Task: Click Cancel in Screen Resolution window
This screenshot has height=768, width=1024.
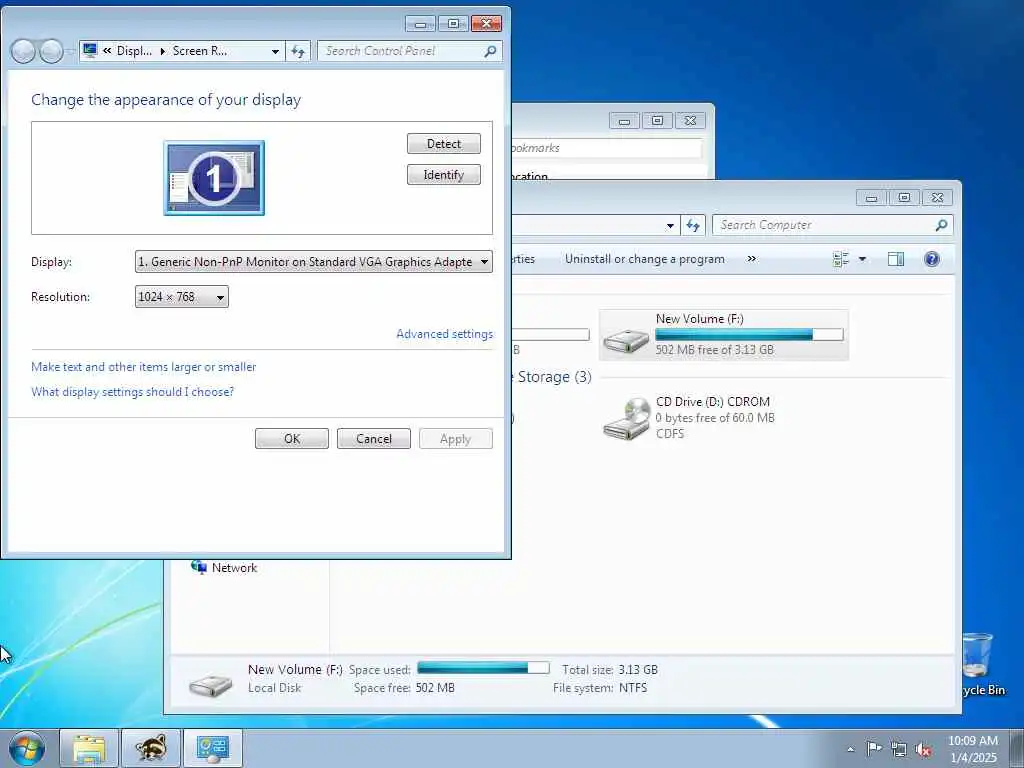Action: (x=374, y=439)
